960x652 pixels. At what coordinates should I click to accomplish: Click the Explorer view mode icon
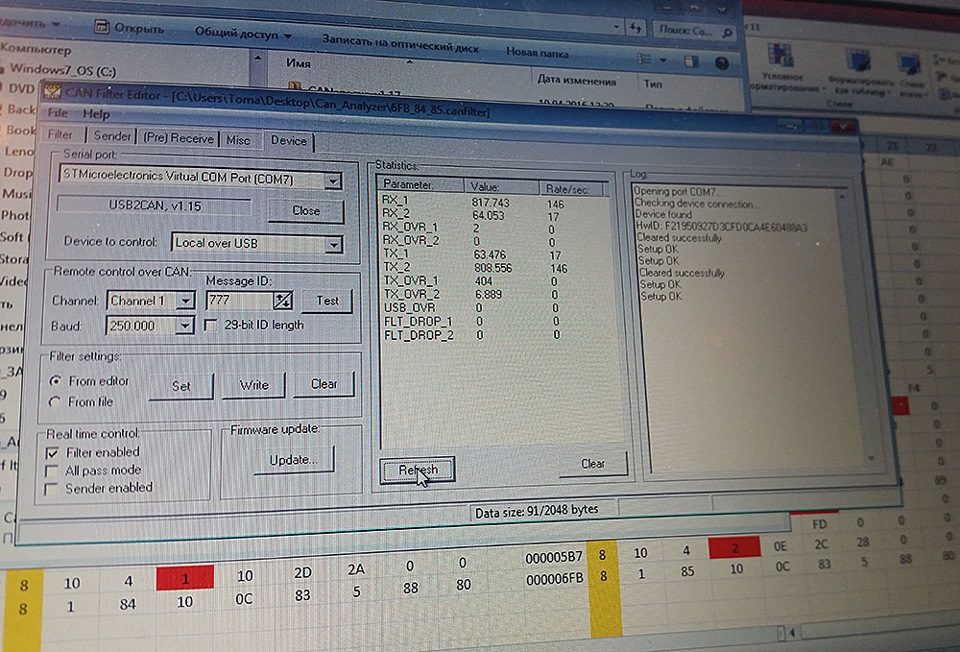coord(644,59)
